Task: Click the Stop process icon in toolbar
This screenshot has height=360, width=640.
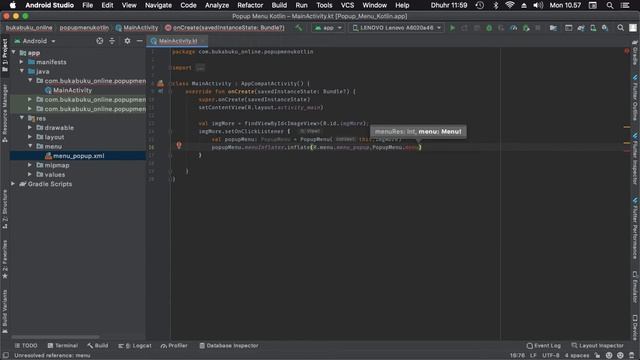Action: pos(538,28)
